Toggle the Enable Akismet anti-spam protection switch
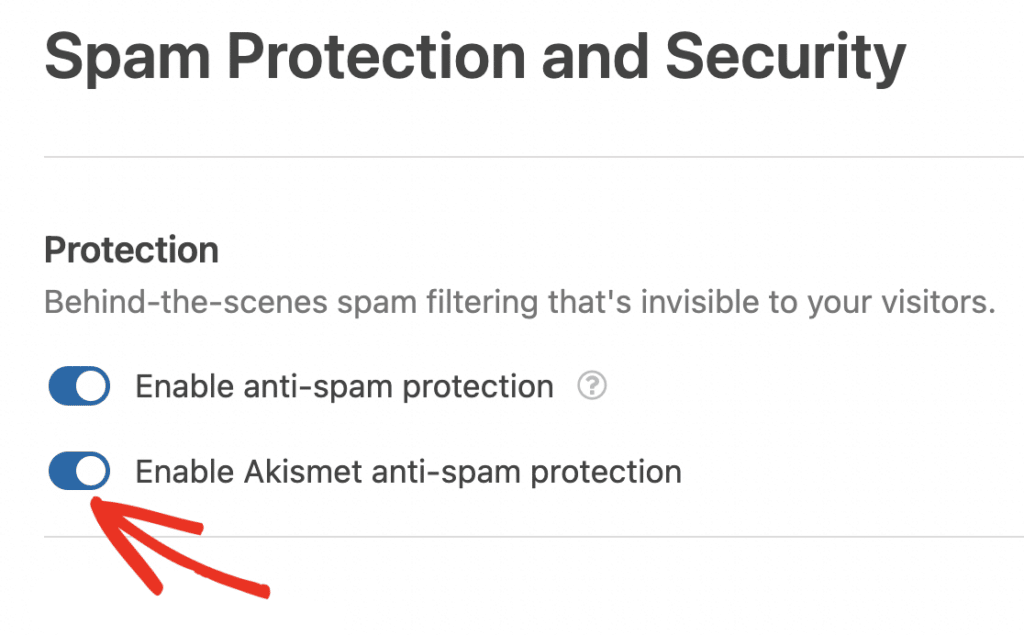This screenshot has width=1024, height=635. (x=79, y=470)
